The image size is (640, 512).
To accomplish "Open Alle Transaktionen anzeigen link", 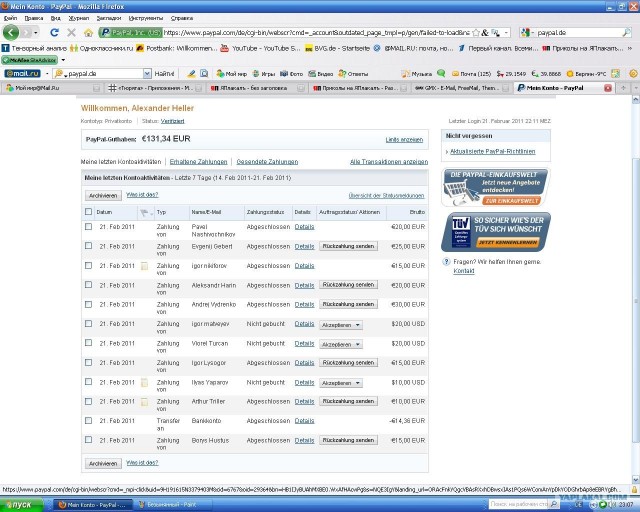I will [389, 162].
